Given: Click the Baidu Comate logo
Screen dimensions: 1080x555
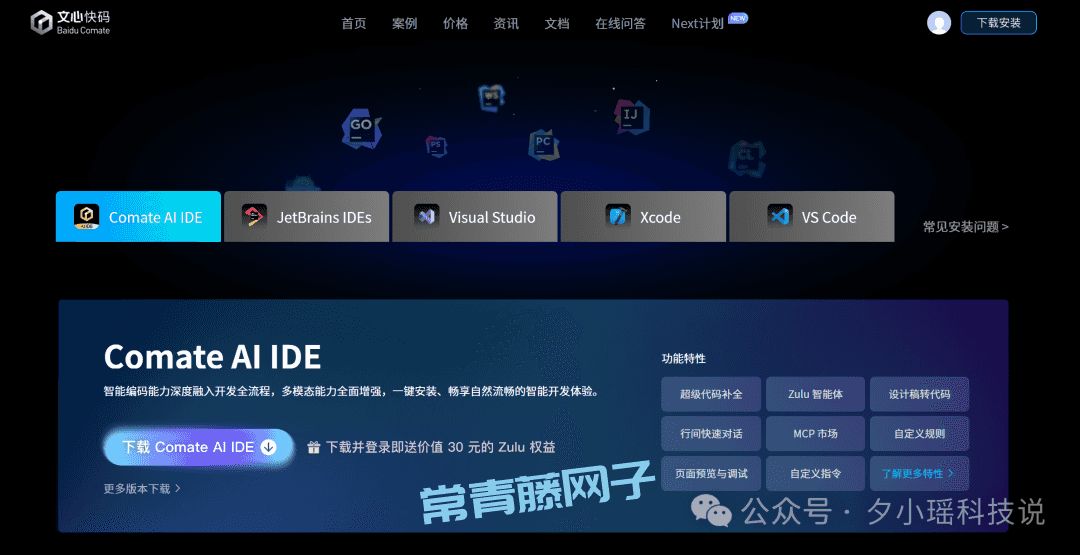Looking at the screenshot, I should click(x=70, y=23).
